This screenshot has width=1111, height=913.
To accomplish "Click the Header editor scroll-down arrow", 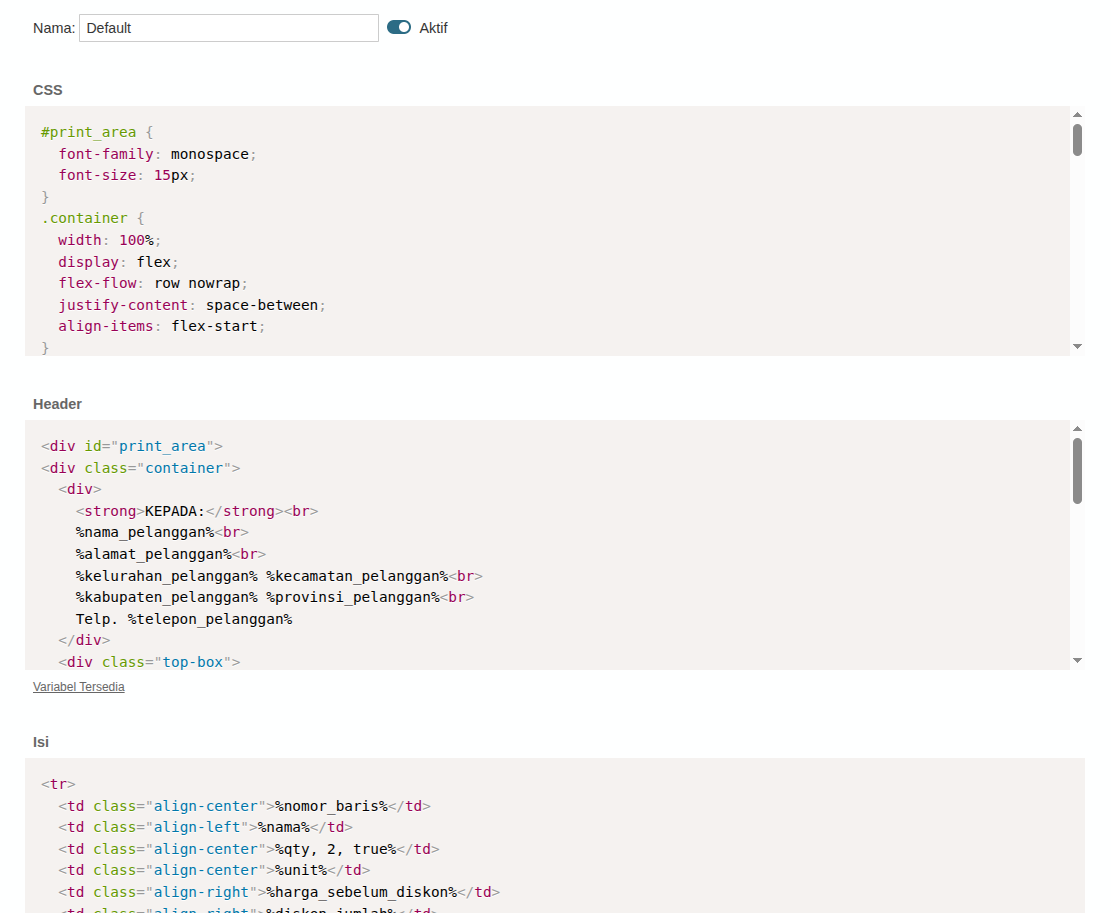I will 1077,660.
